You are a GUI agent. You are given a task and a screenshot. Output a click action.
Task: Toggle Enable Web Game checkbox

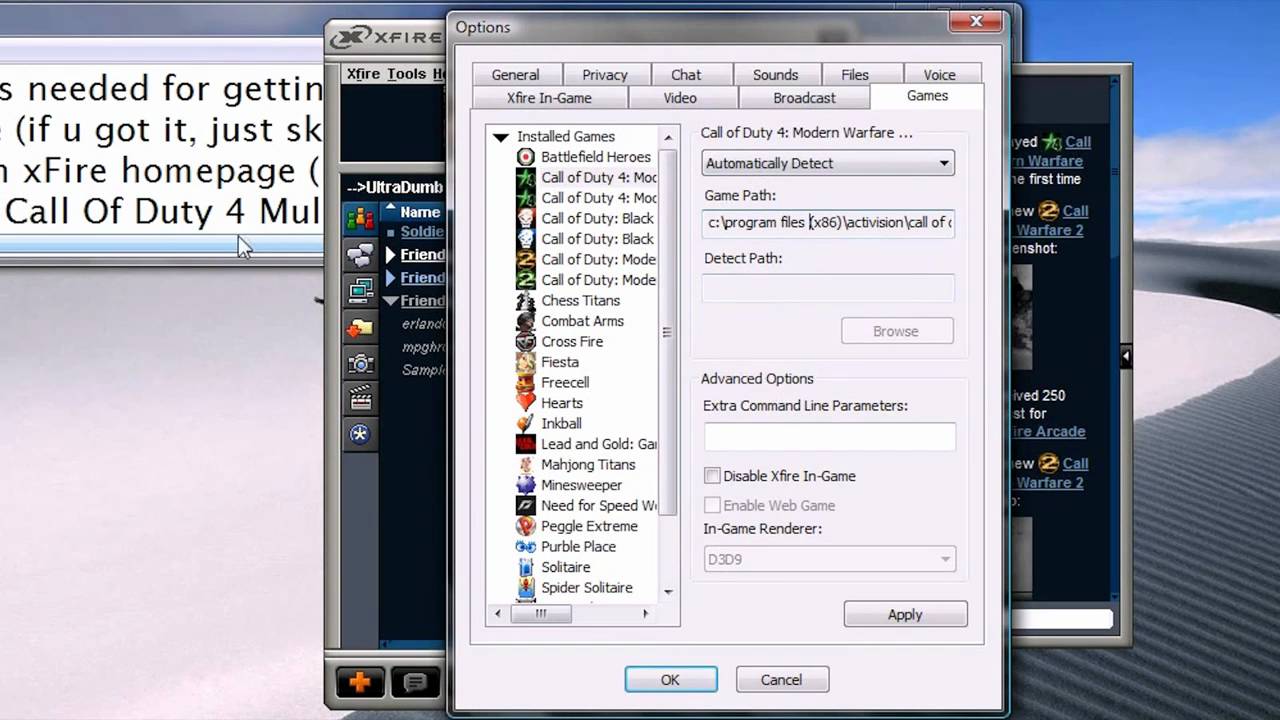coord(712,505)
